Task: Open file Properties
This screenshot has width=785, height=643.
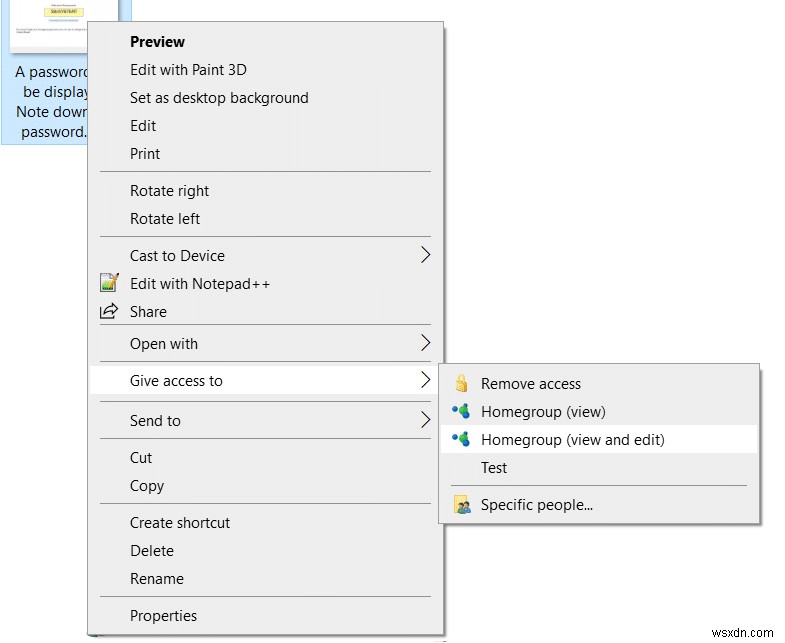Action: pyautogui.click(x=163, y=615)
